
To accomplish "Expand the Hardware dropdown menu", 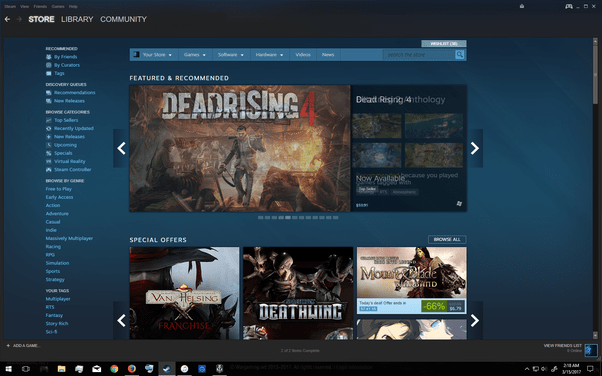I will click(269, 55).
